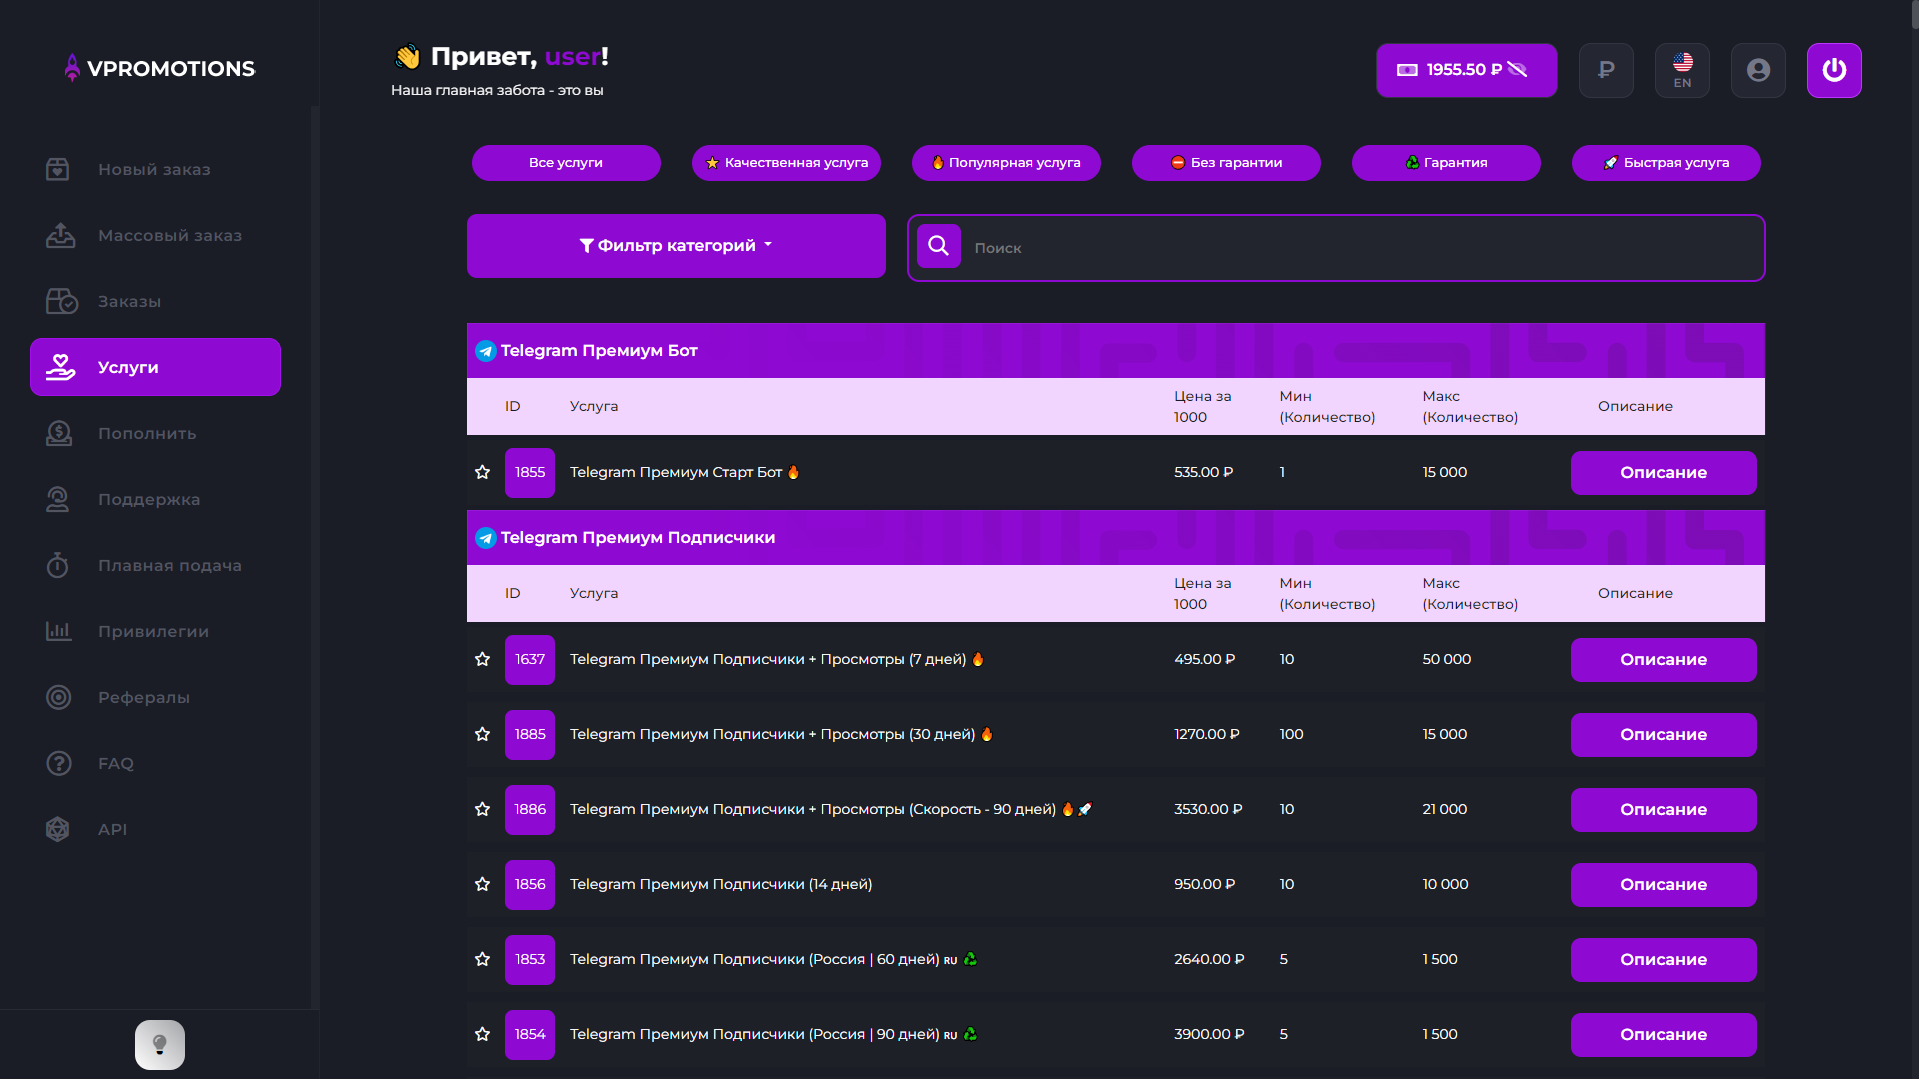1919x1079 pixels.
Task: Open Описание for service 1856
Action: point(1663,885)
